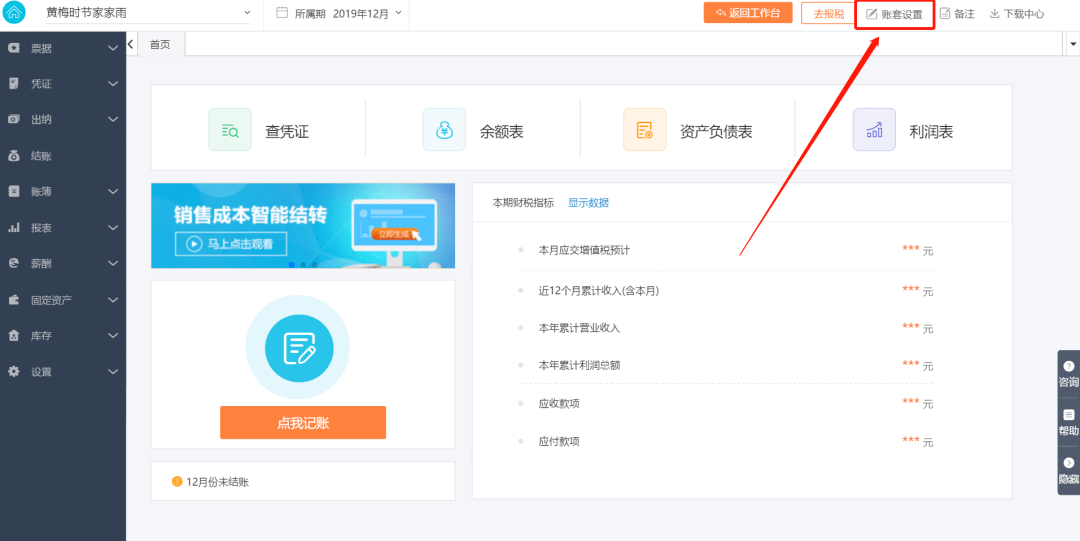Click the home logo icon at top-left
Viewport: 1080px width, 541px height.
pyautogui.click(x=14, y=12)
